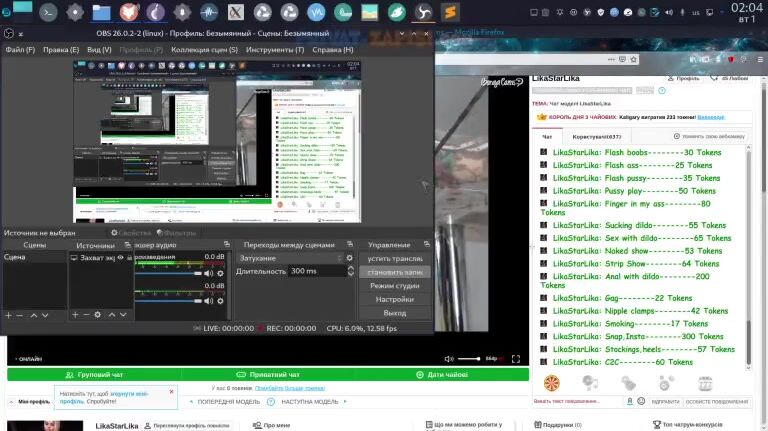This screenshot has height=431, width=768.
Task: Click the add scene plus icon
Action: pyautogui.click(x=8, y=315)
